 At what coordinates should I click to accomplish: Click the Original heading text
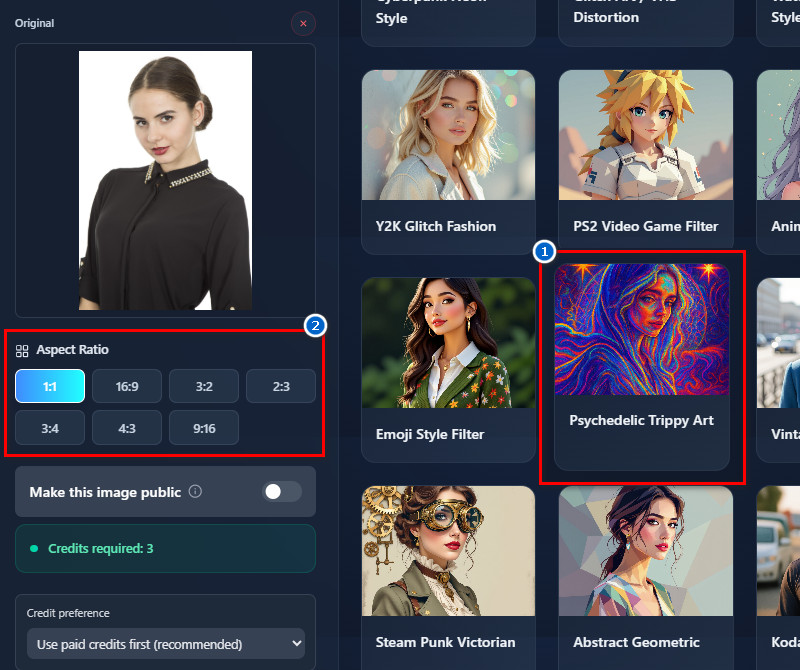click(x=34, y=23)
